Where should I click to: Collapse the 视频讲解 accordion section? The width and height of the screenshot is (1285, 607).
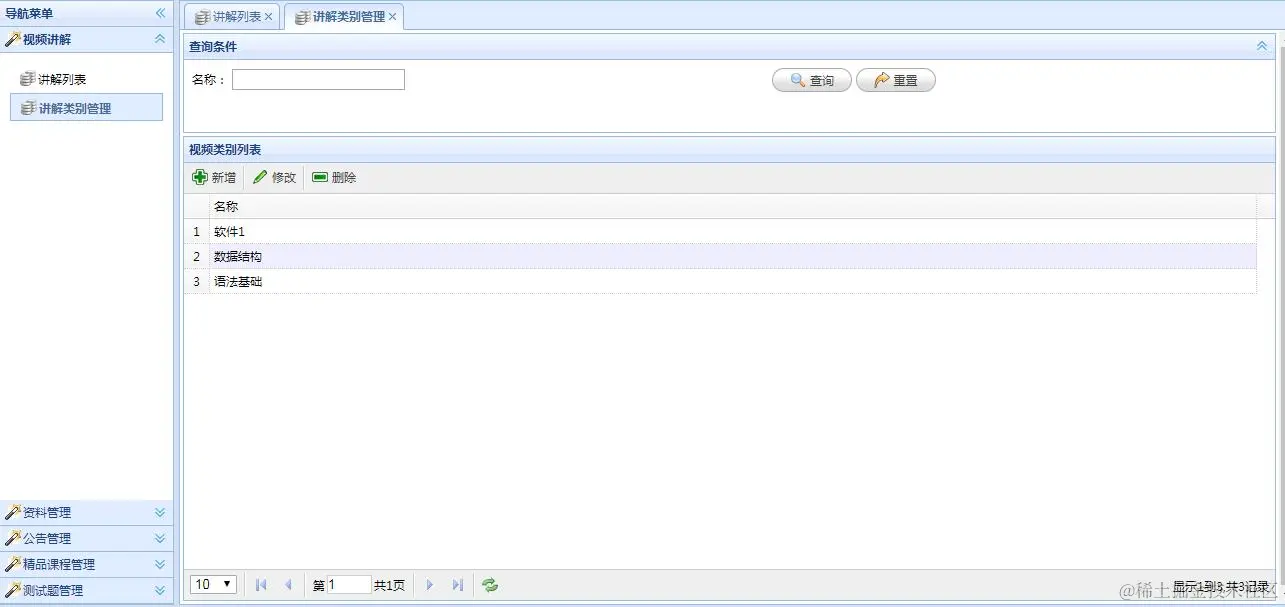160,39
